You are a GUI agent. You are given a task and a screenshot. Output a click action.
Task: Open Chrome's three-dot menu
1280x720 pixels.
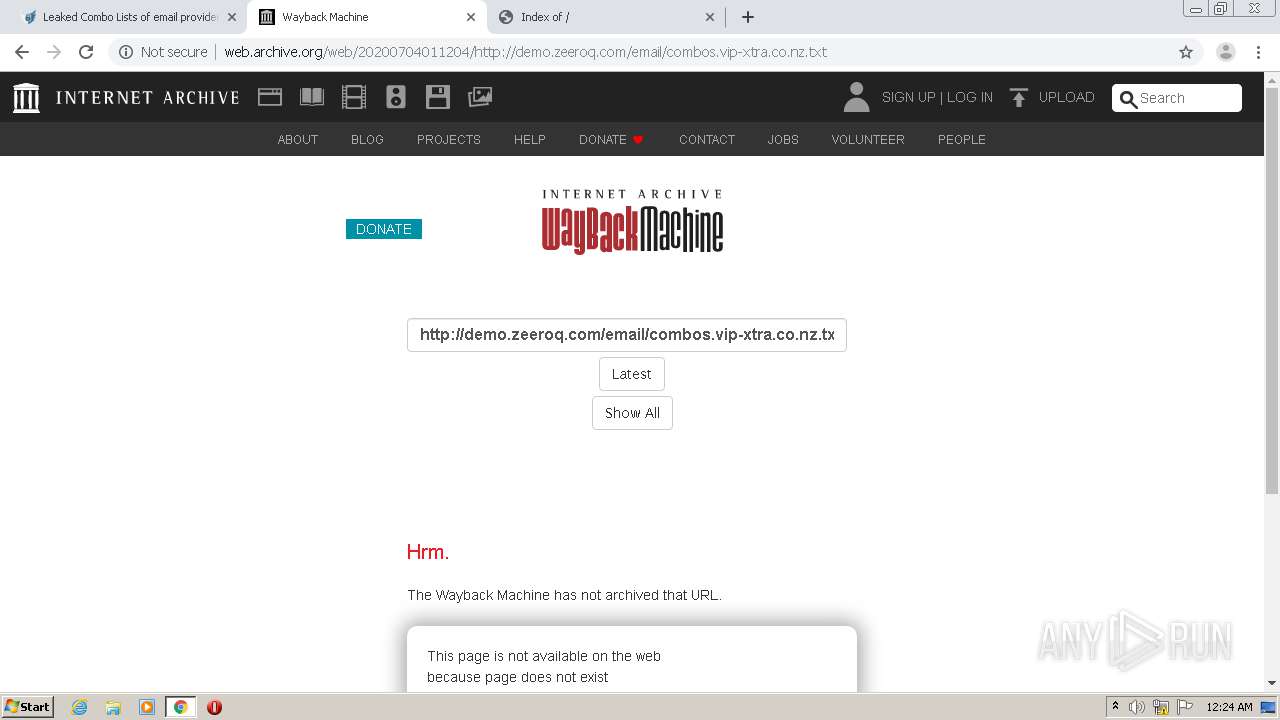coord(1258,52)
